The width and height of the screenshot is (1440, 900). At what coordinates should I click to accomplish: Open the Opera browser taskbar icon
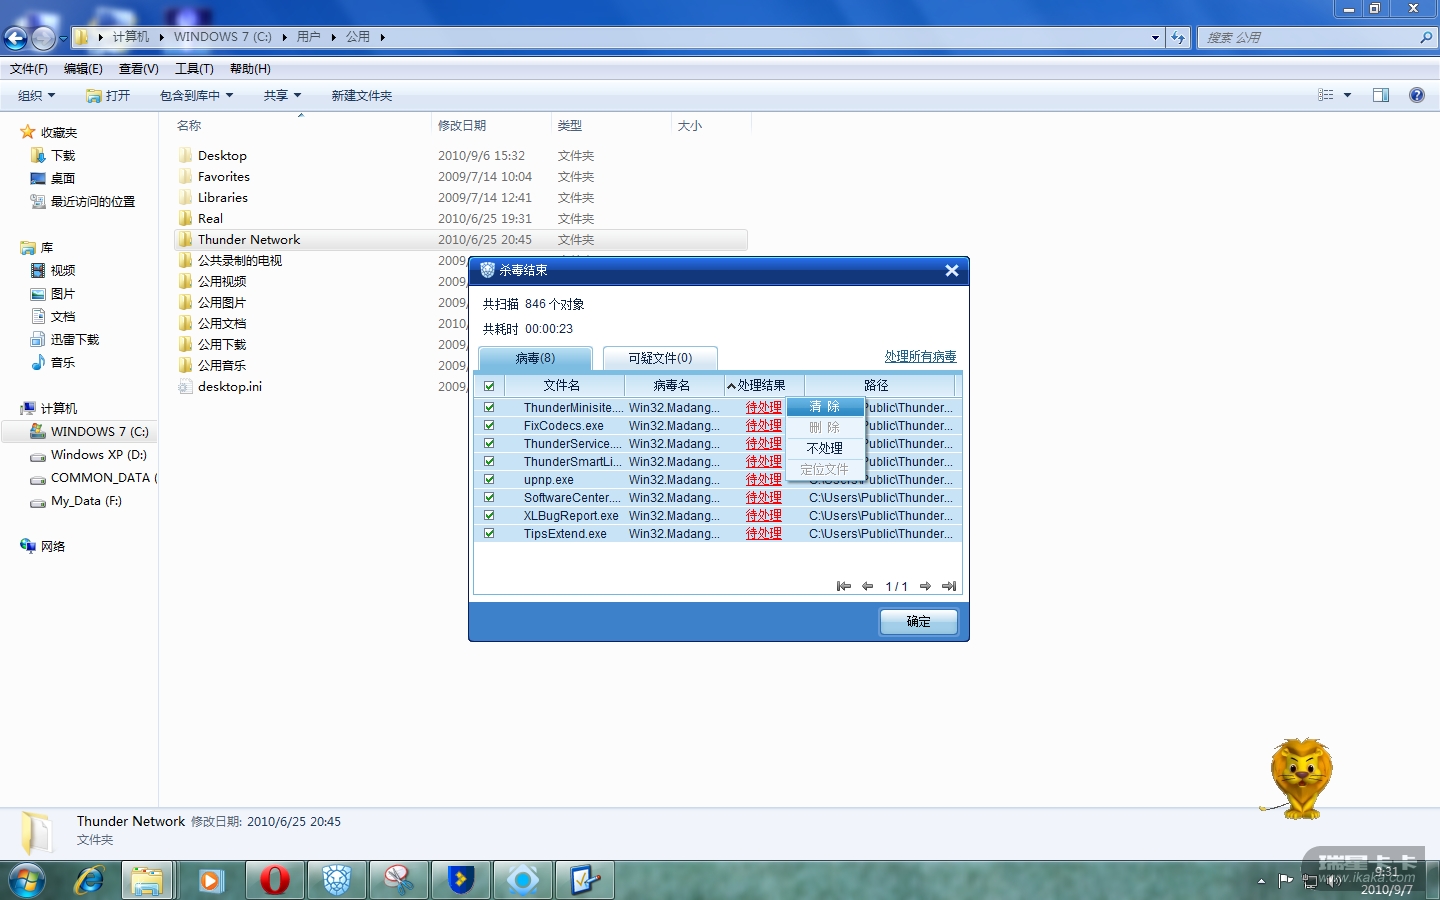pos(274,880)
